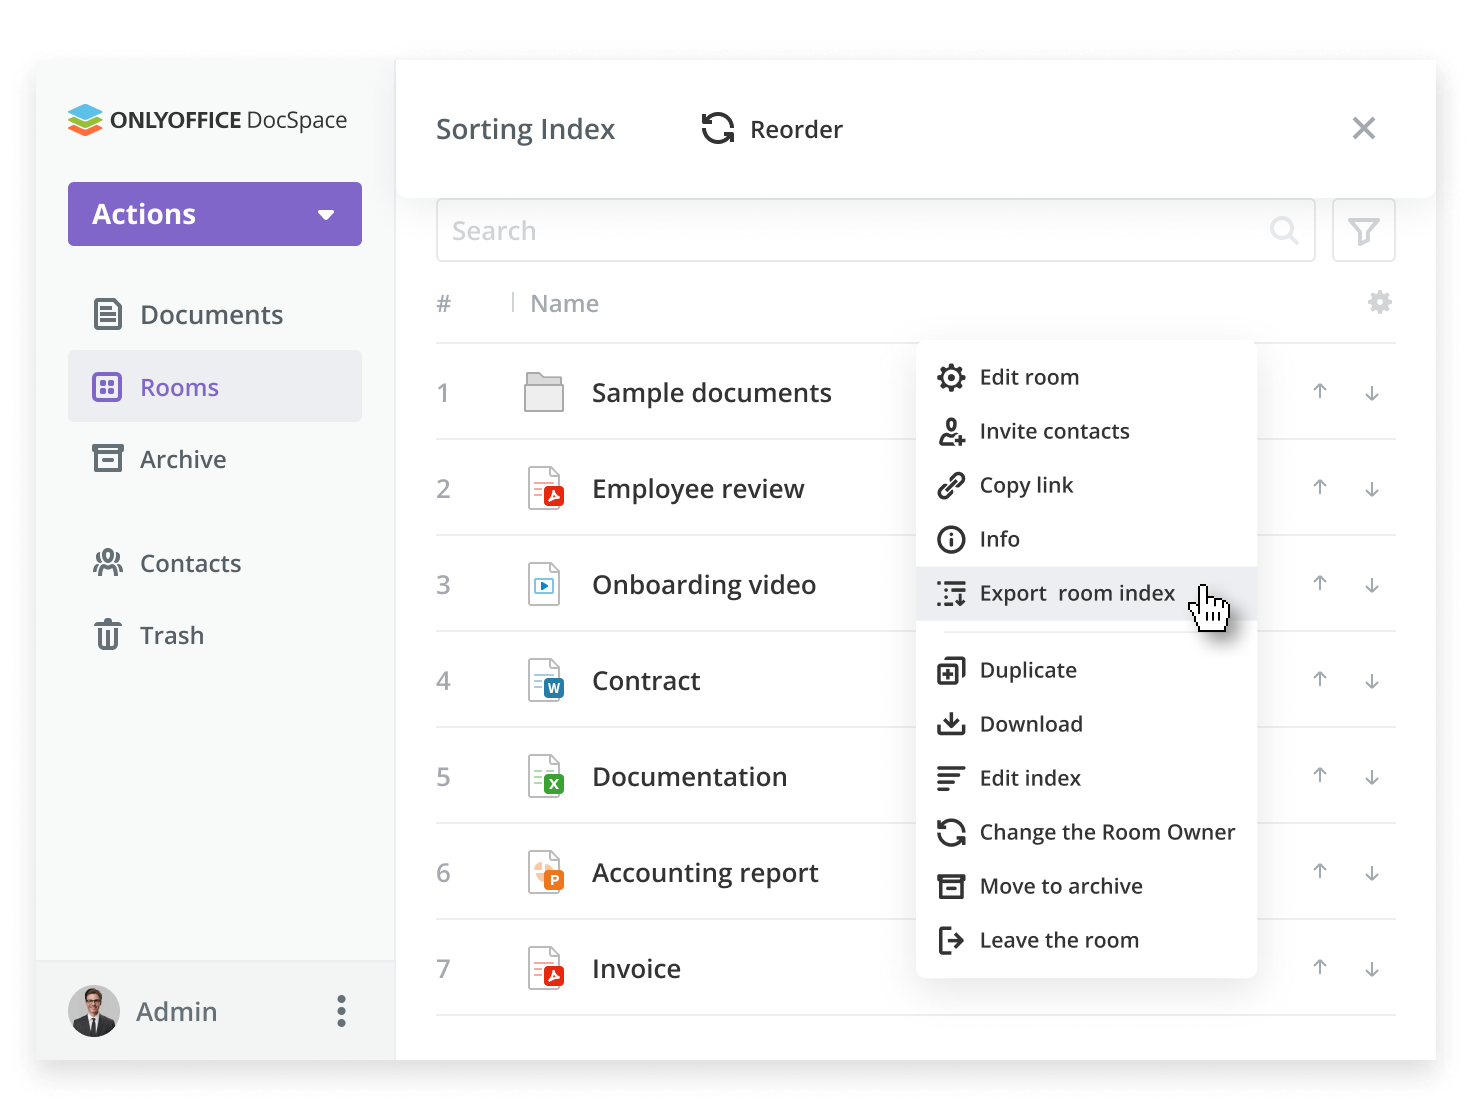This screenshot has width=1472, height=1120.
Task: Click inside the Search input field
Action: tap(850, 231)
